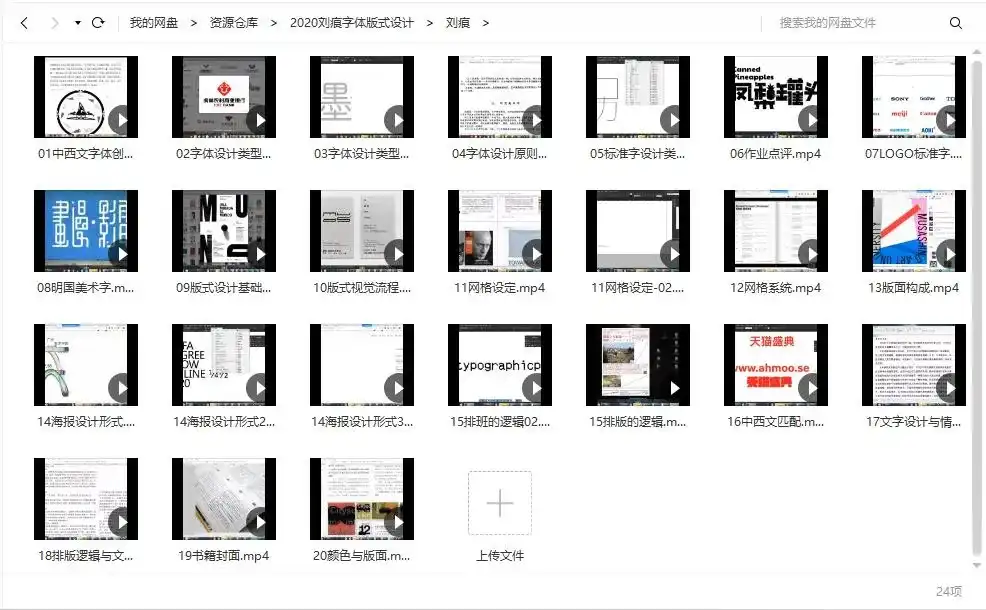Open thumbnail for 11网格设定.mp4

tap(499, 230)
